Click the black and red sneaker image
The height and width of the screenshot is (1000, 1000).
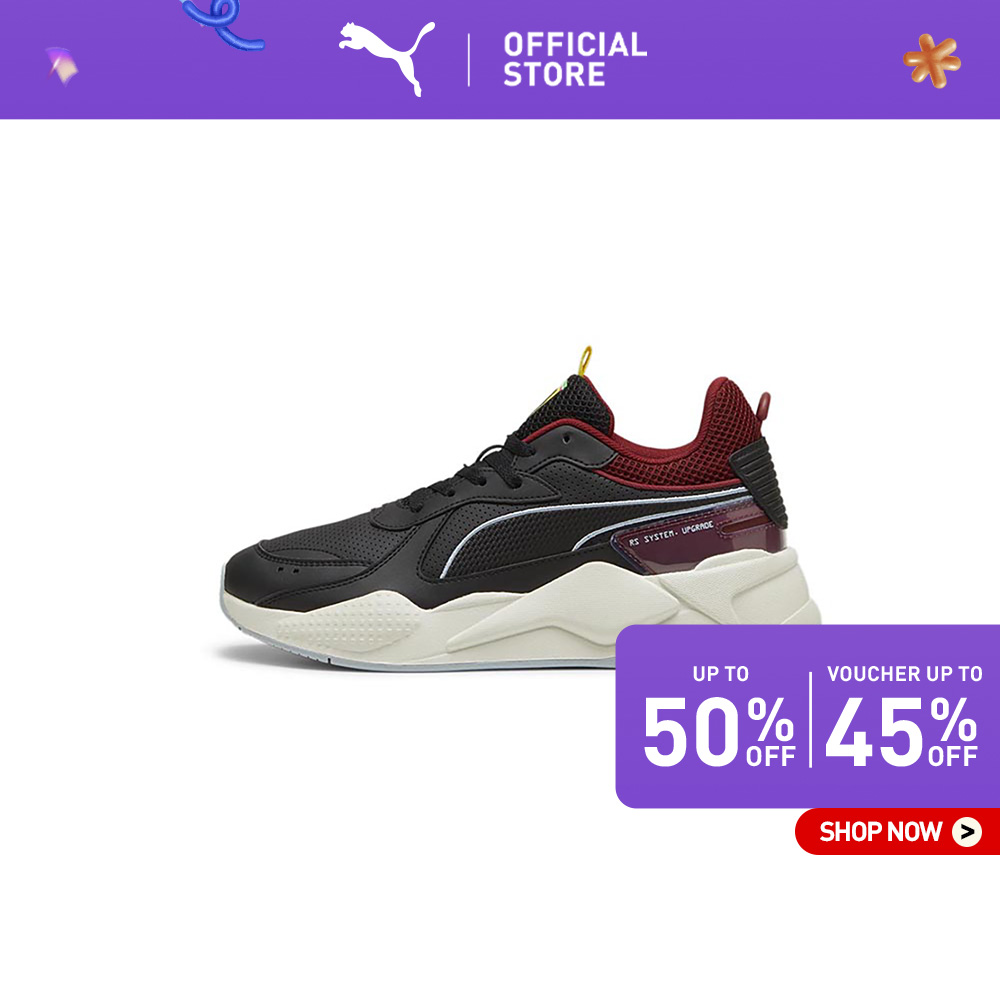(522, 508)
